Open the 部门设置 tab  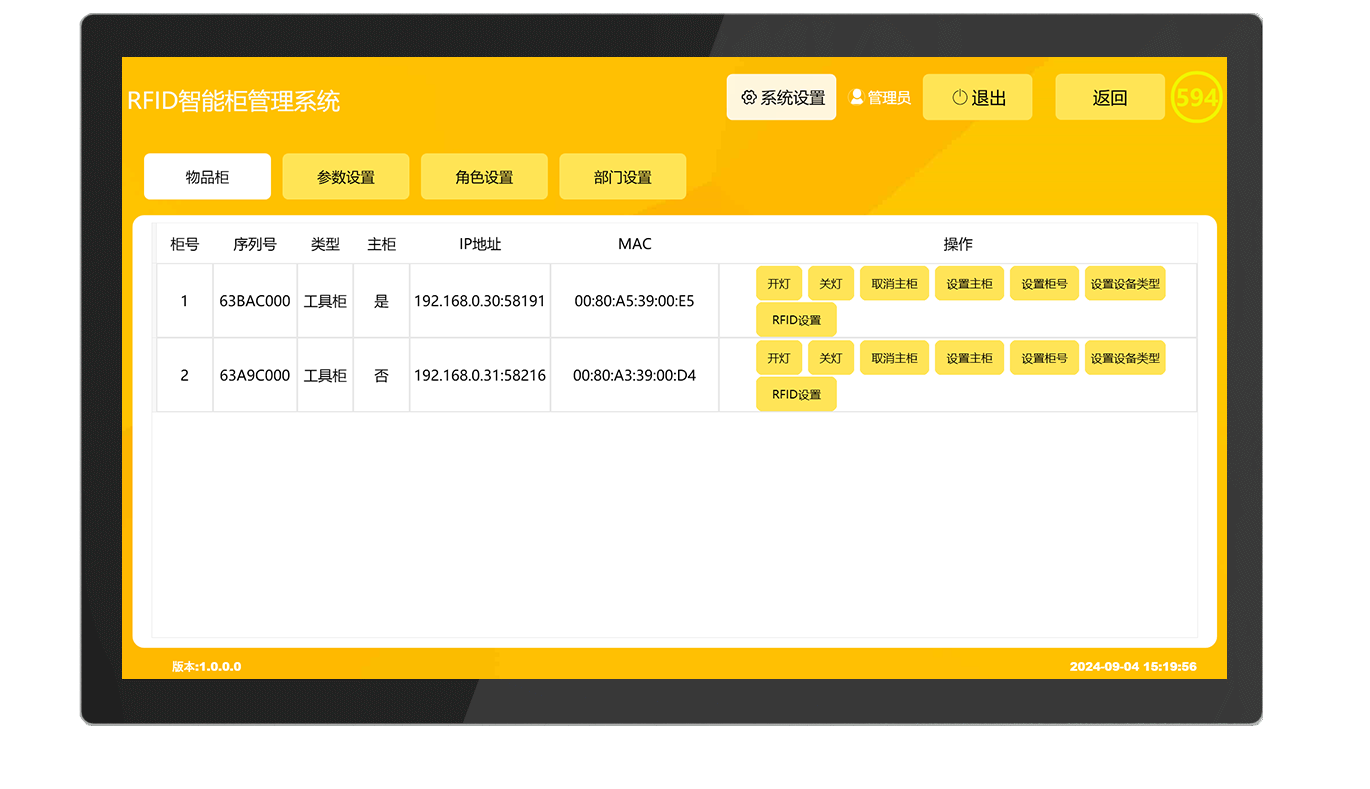tap(622, 177)
